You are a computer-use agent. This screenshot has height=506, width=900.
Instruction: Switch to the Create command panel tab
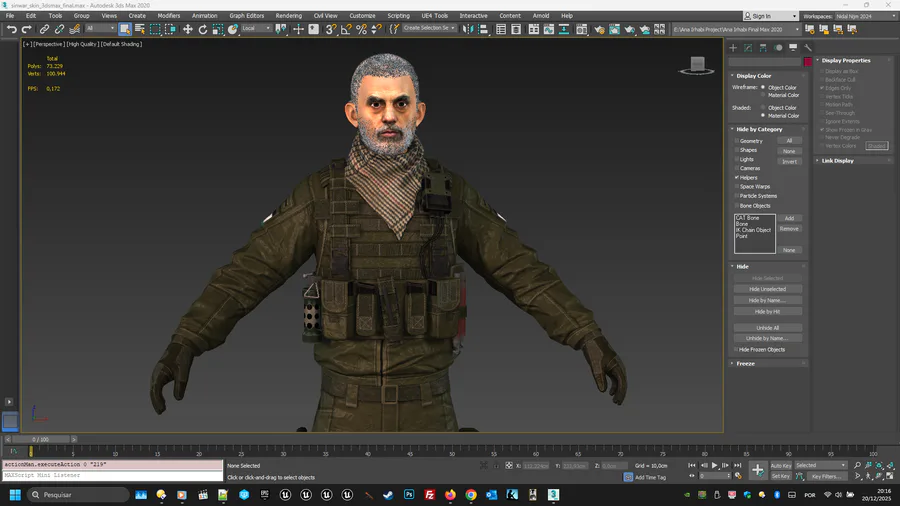click(733, 48)
